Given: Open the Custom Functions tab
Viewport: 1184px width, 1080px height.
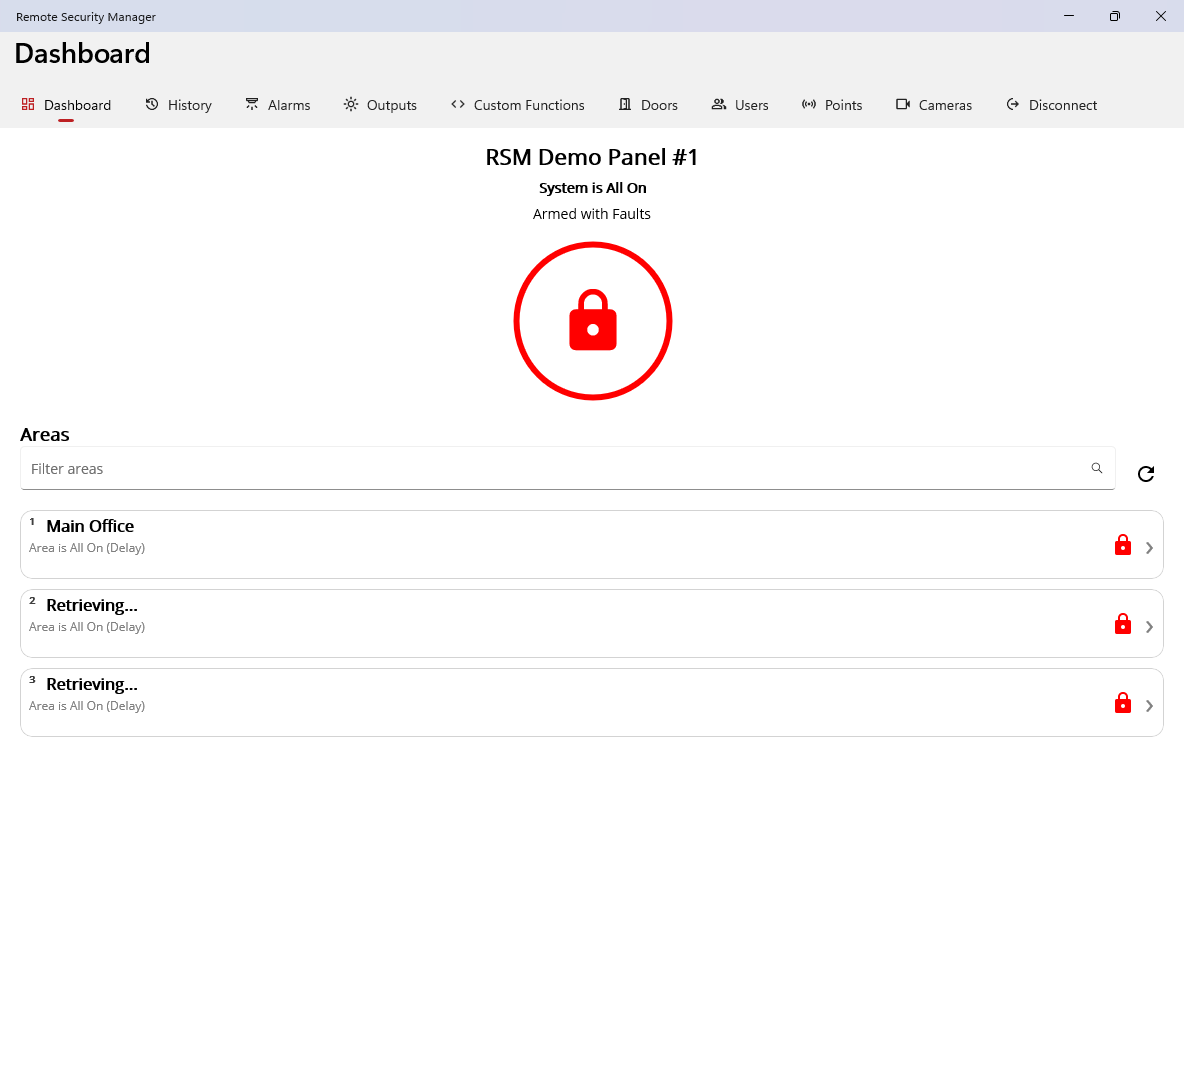Looking at the screenshot, I should (x=518, y=105).
